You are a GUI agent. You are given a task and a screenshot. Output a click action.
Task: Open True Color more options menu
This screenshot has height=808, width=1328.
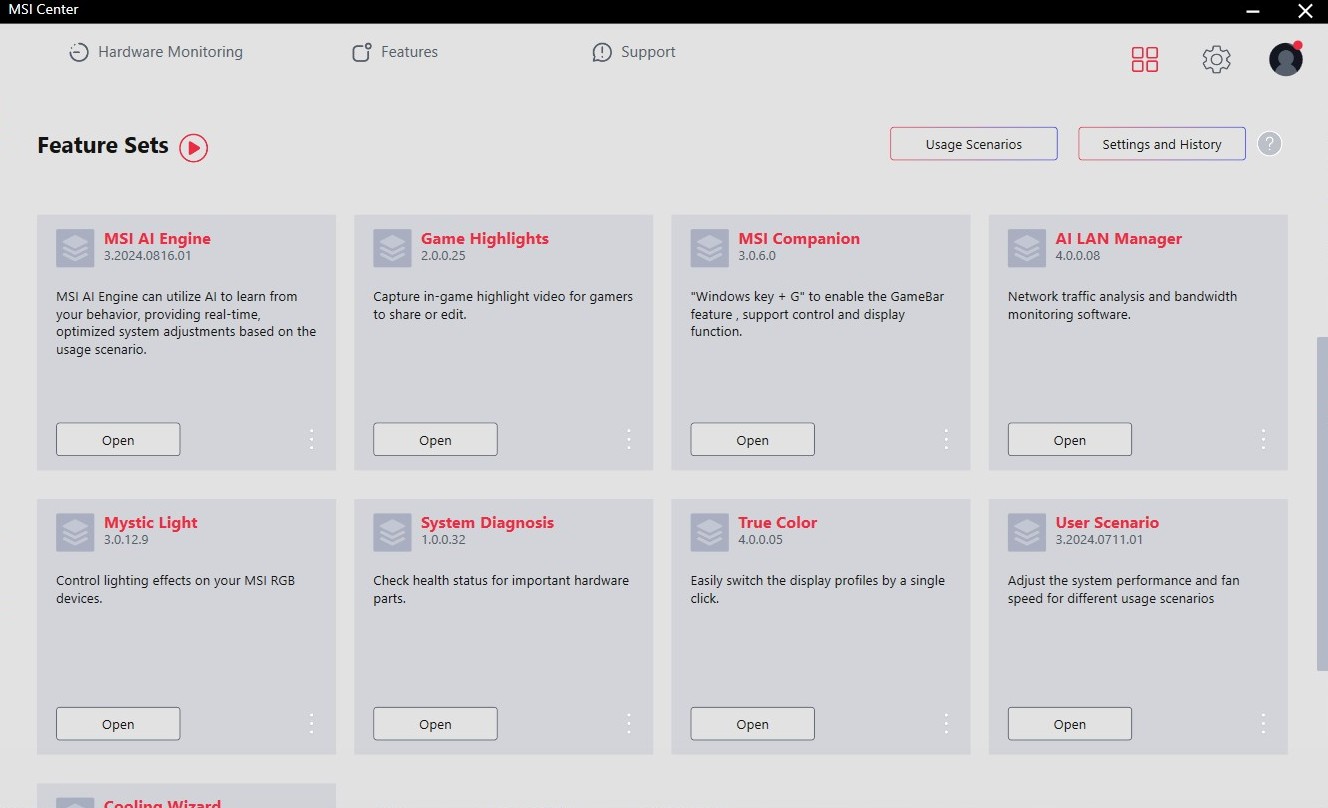(946, 723)
